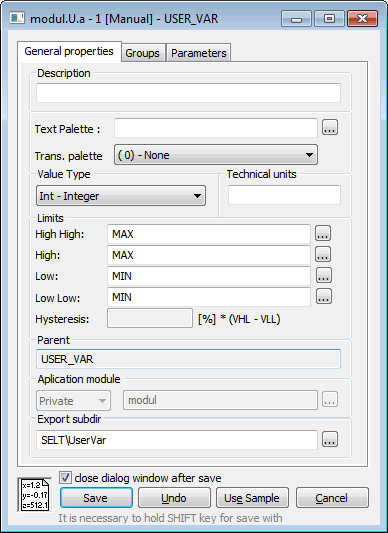Open the Value Type Int - Integer dropdown
Screen dimensions: 388x533
click(x=121, y=196)
